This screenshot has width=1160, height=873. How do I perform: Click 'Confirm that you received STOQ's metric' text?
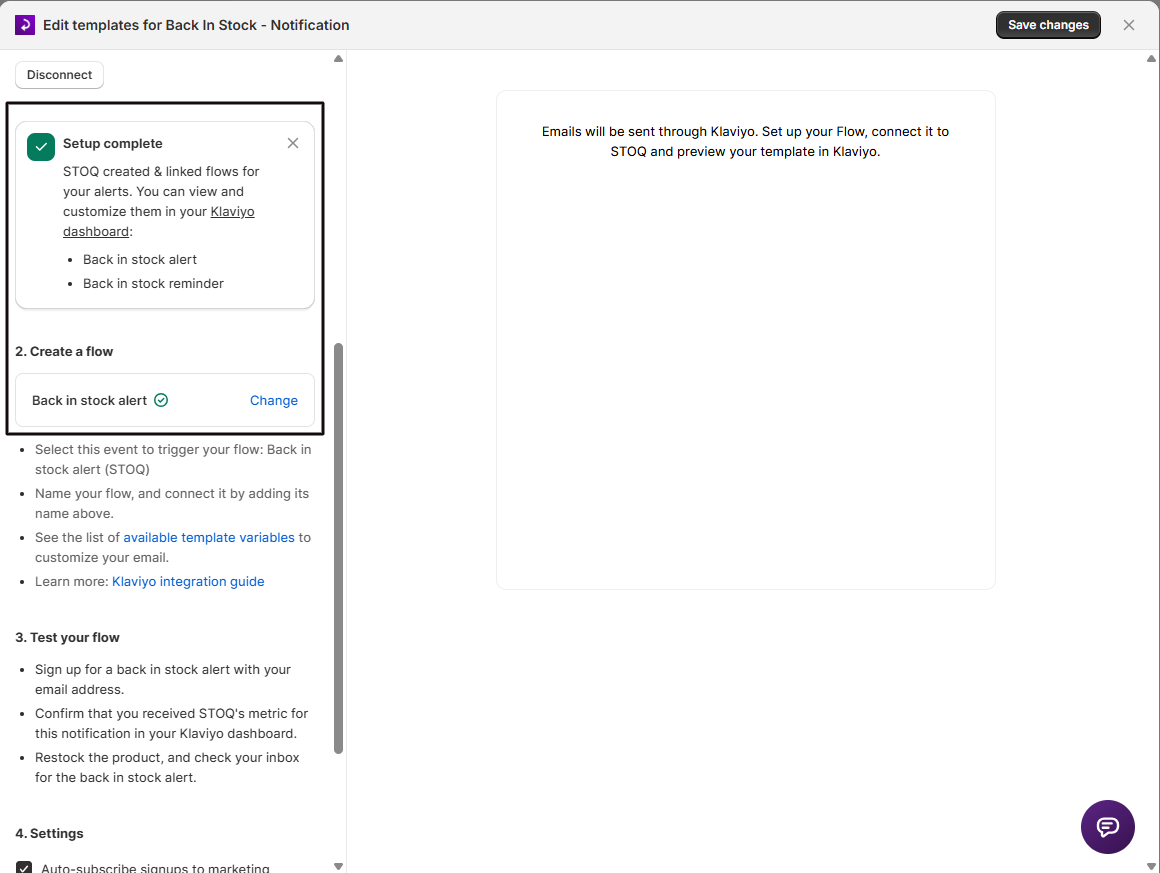(172, 724)
